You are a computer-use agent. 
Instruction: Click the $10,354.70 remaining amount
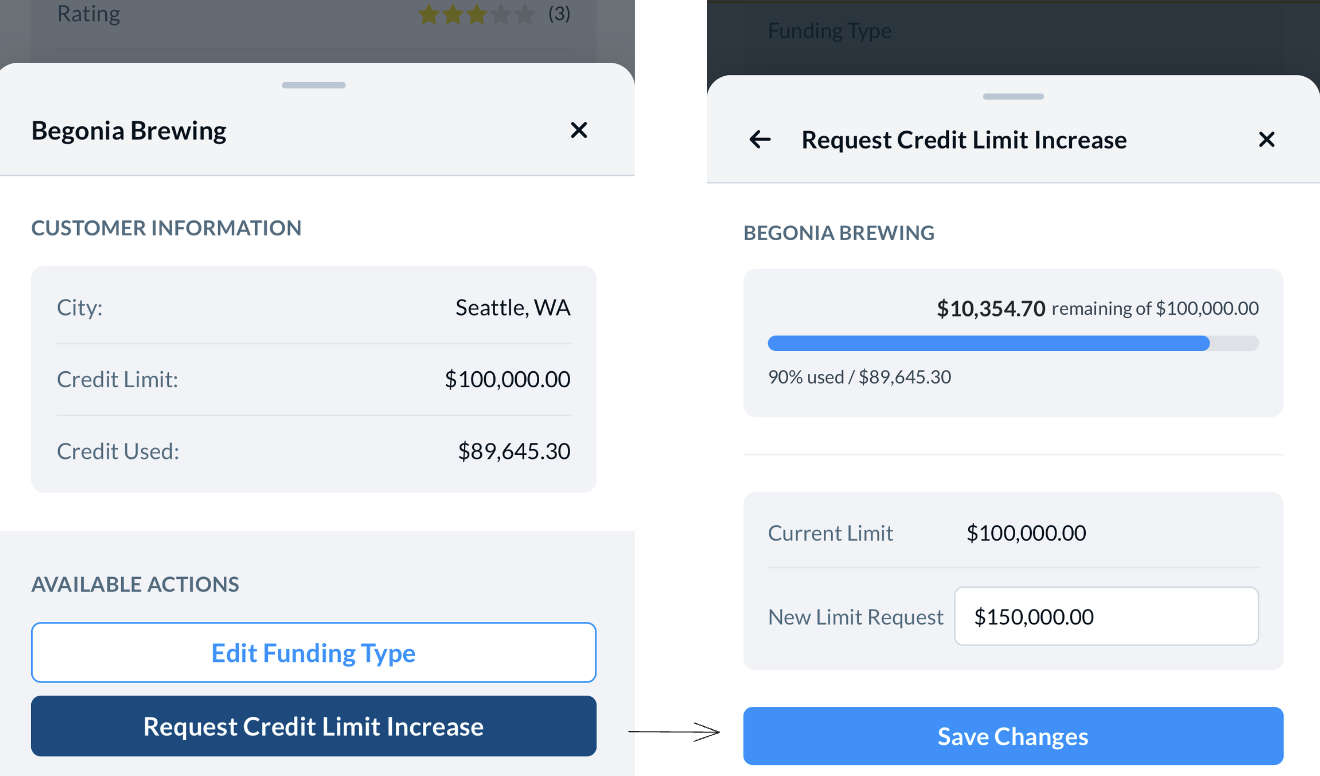(990, 309)
